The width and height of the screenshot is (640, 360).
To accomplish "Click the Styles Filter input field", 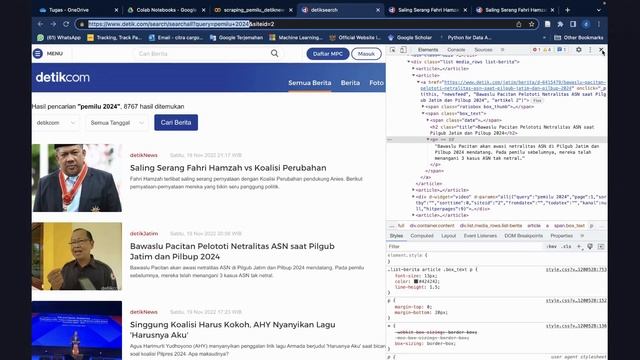I will coord(465,247).
